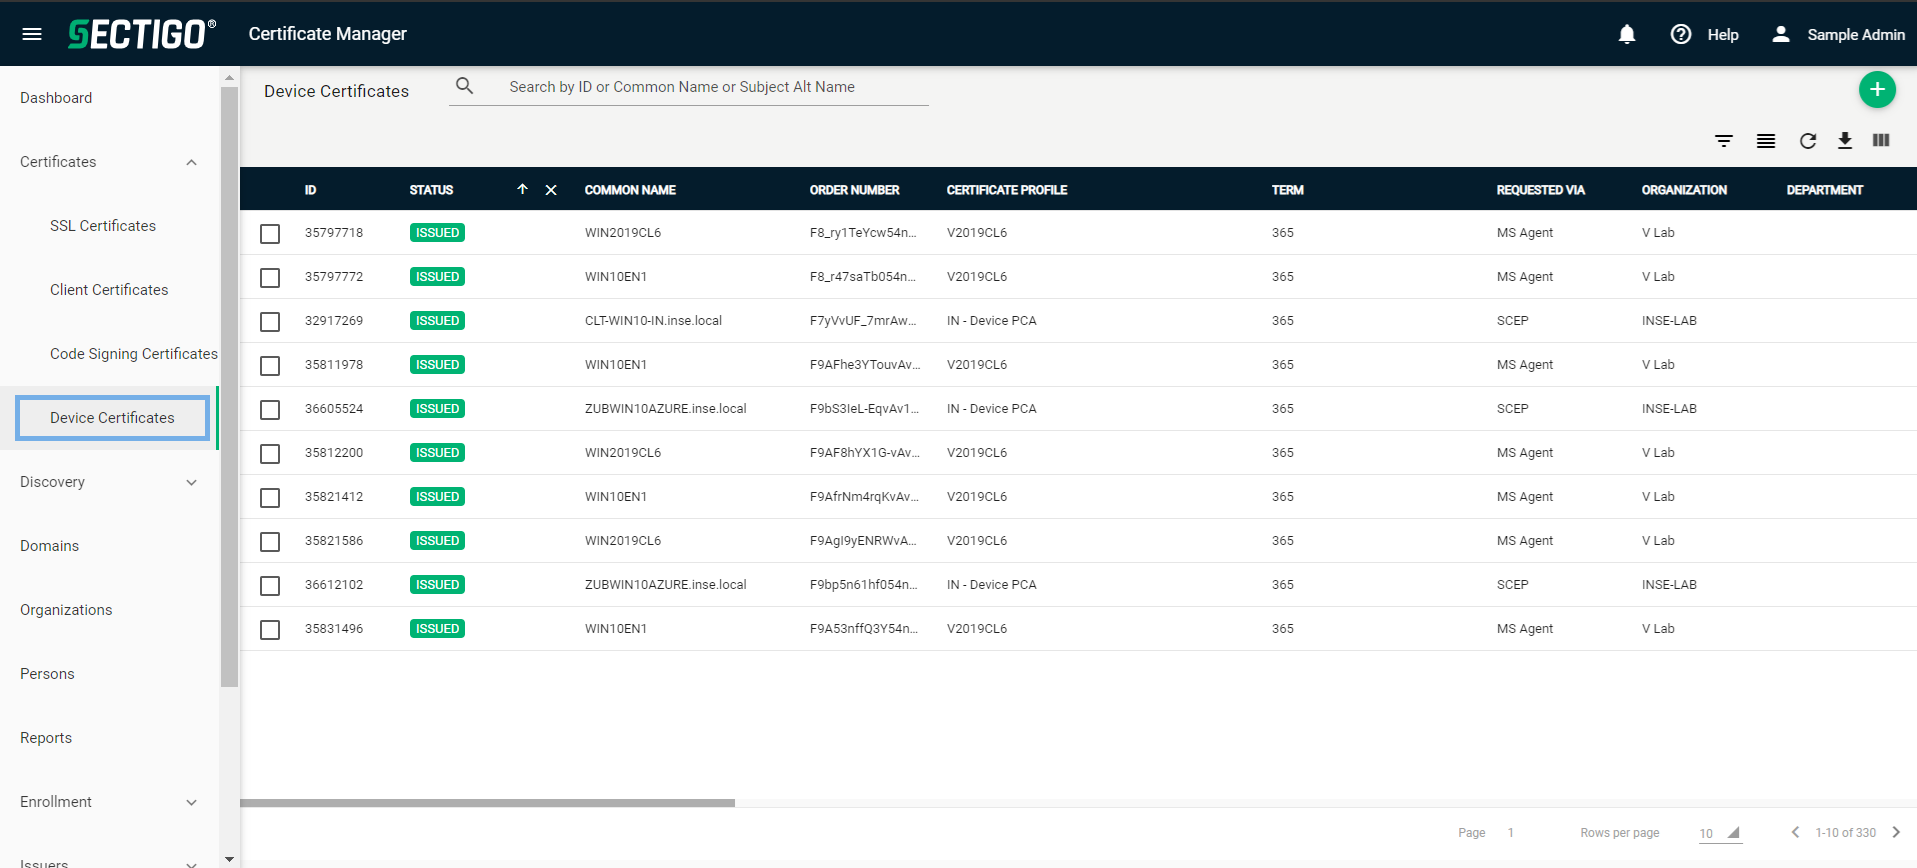The image size is (1917, 868).
Task: Select checkbox for certificate 36612102
Action: click(270, 586)
